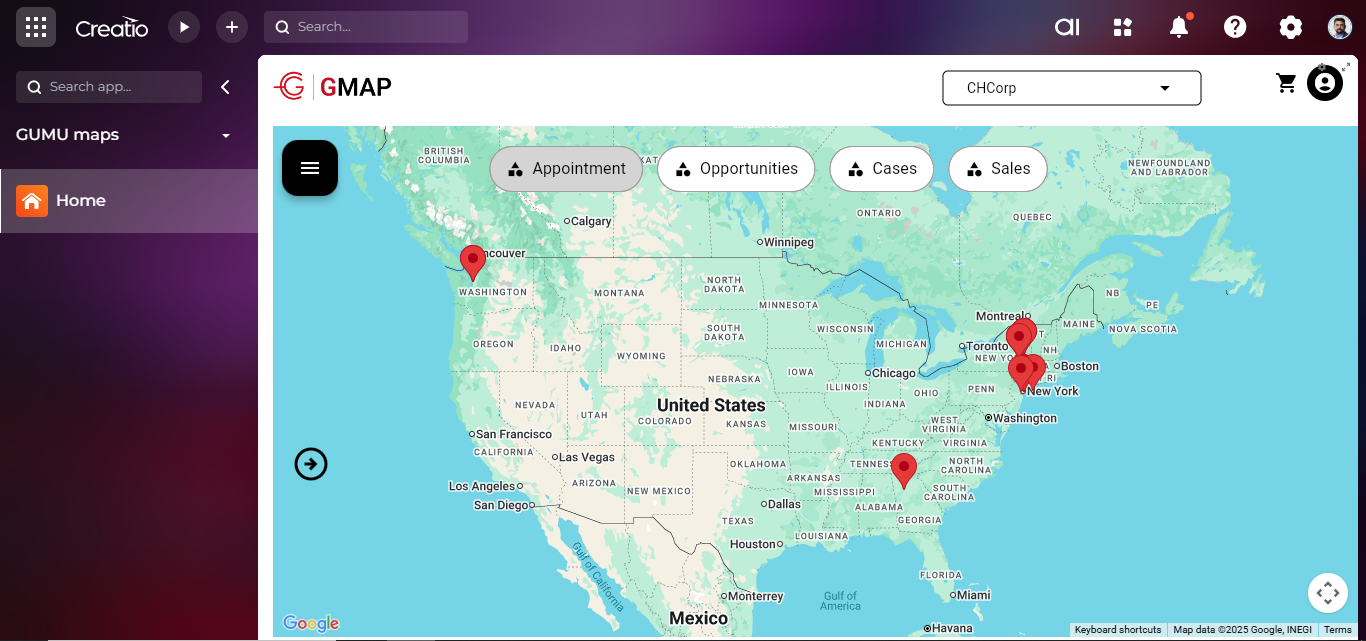Viewport: 1366px width, 641px height.
Task: Open the map camera controls button
Action: coord(1328,593)
